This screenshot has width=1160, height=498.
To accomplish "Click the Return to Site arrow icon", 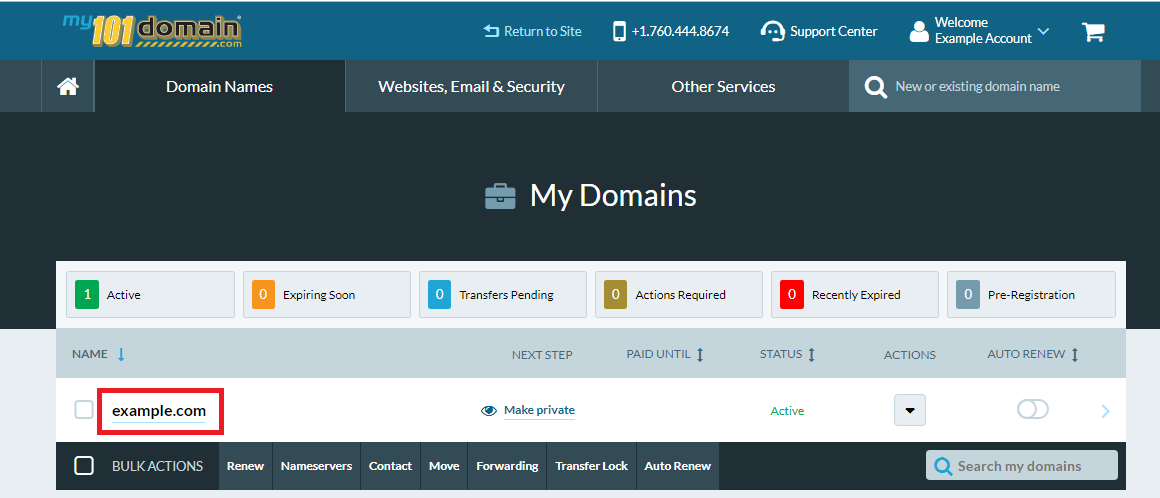I will 490,31.
